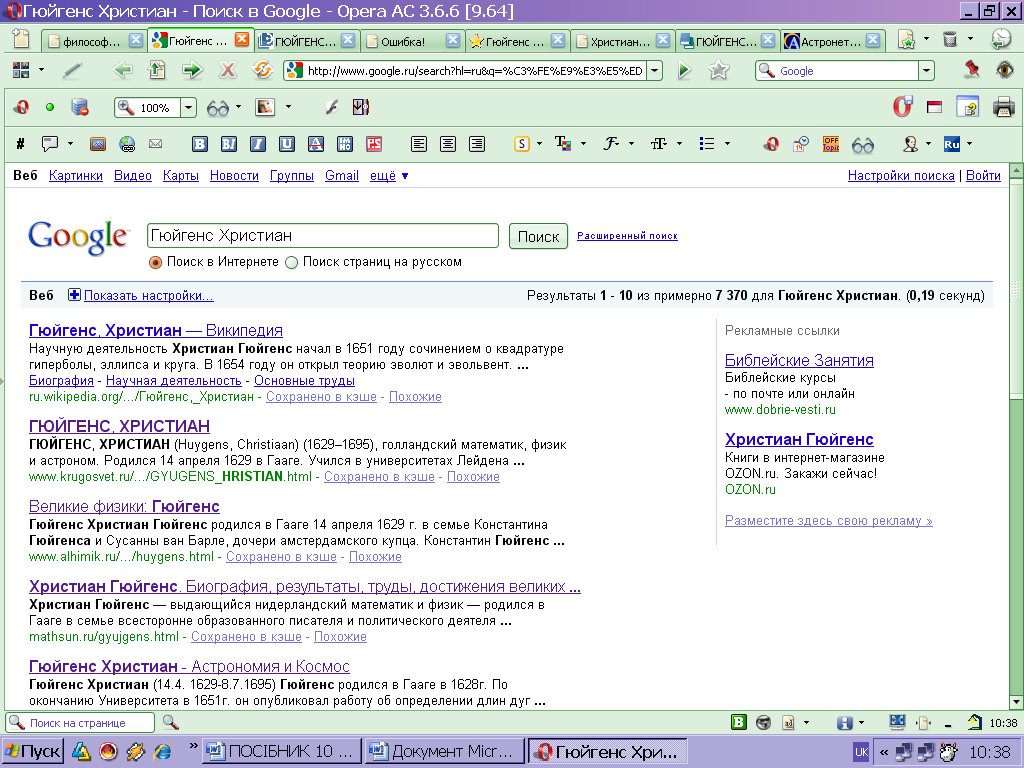
Task: Click the Underline U formatting icon
Action: [x=287, y=144]
